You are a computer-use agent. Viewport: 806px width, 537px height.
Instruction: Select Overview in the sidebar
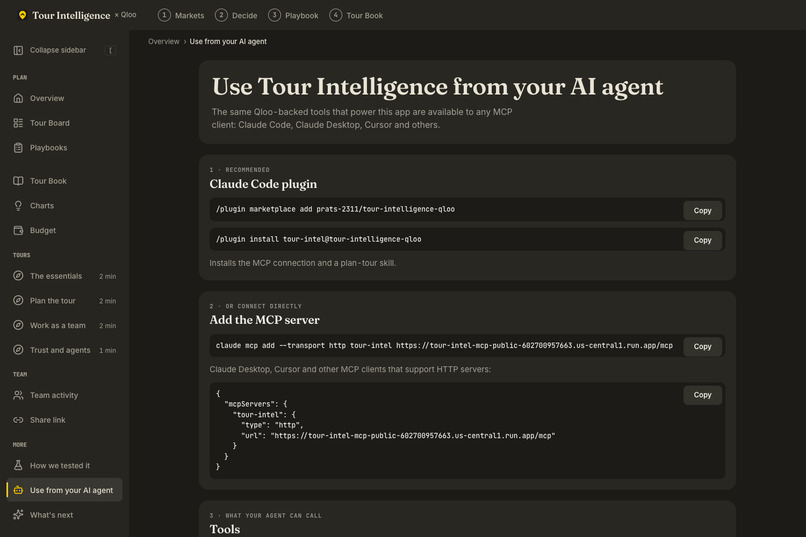[x=65, y=98]
